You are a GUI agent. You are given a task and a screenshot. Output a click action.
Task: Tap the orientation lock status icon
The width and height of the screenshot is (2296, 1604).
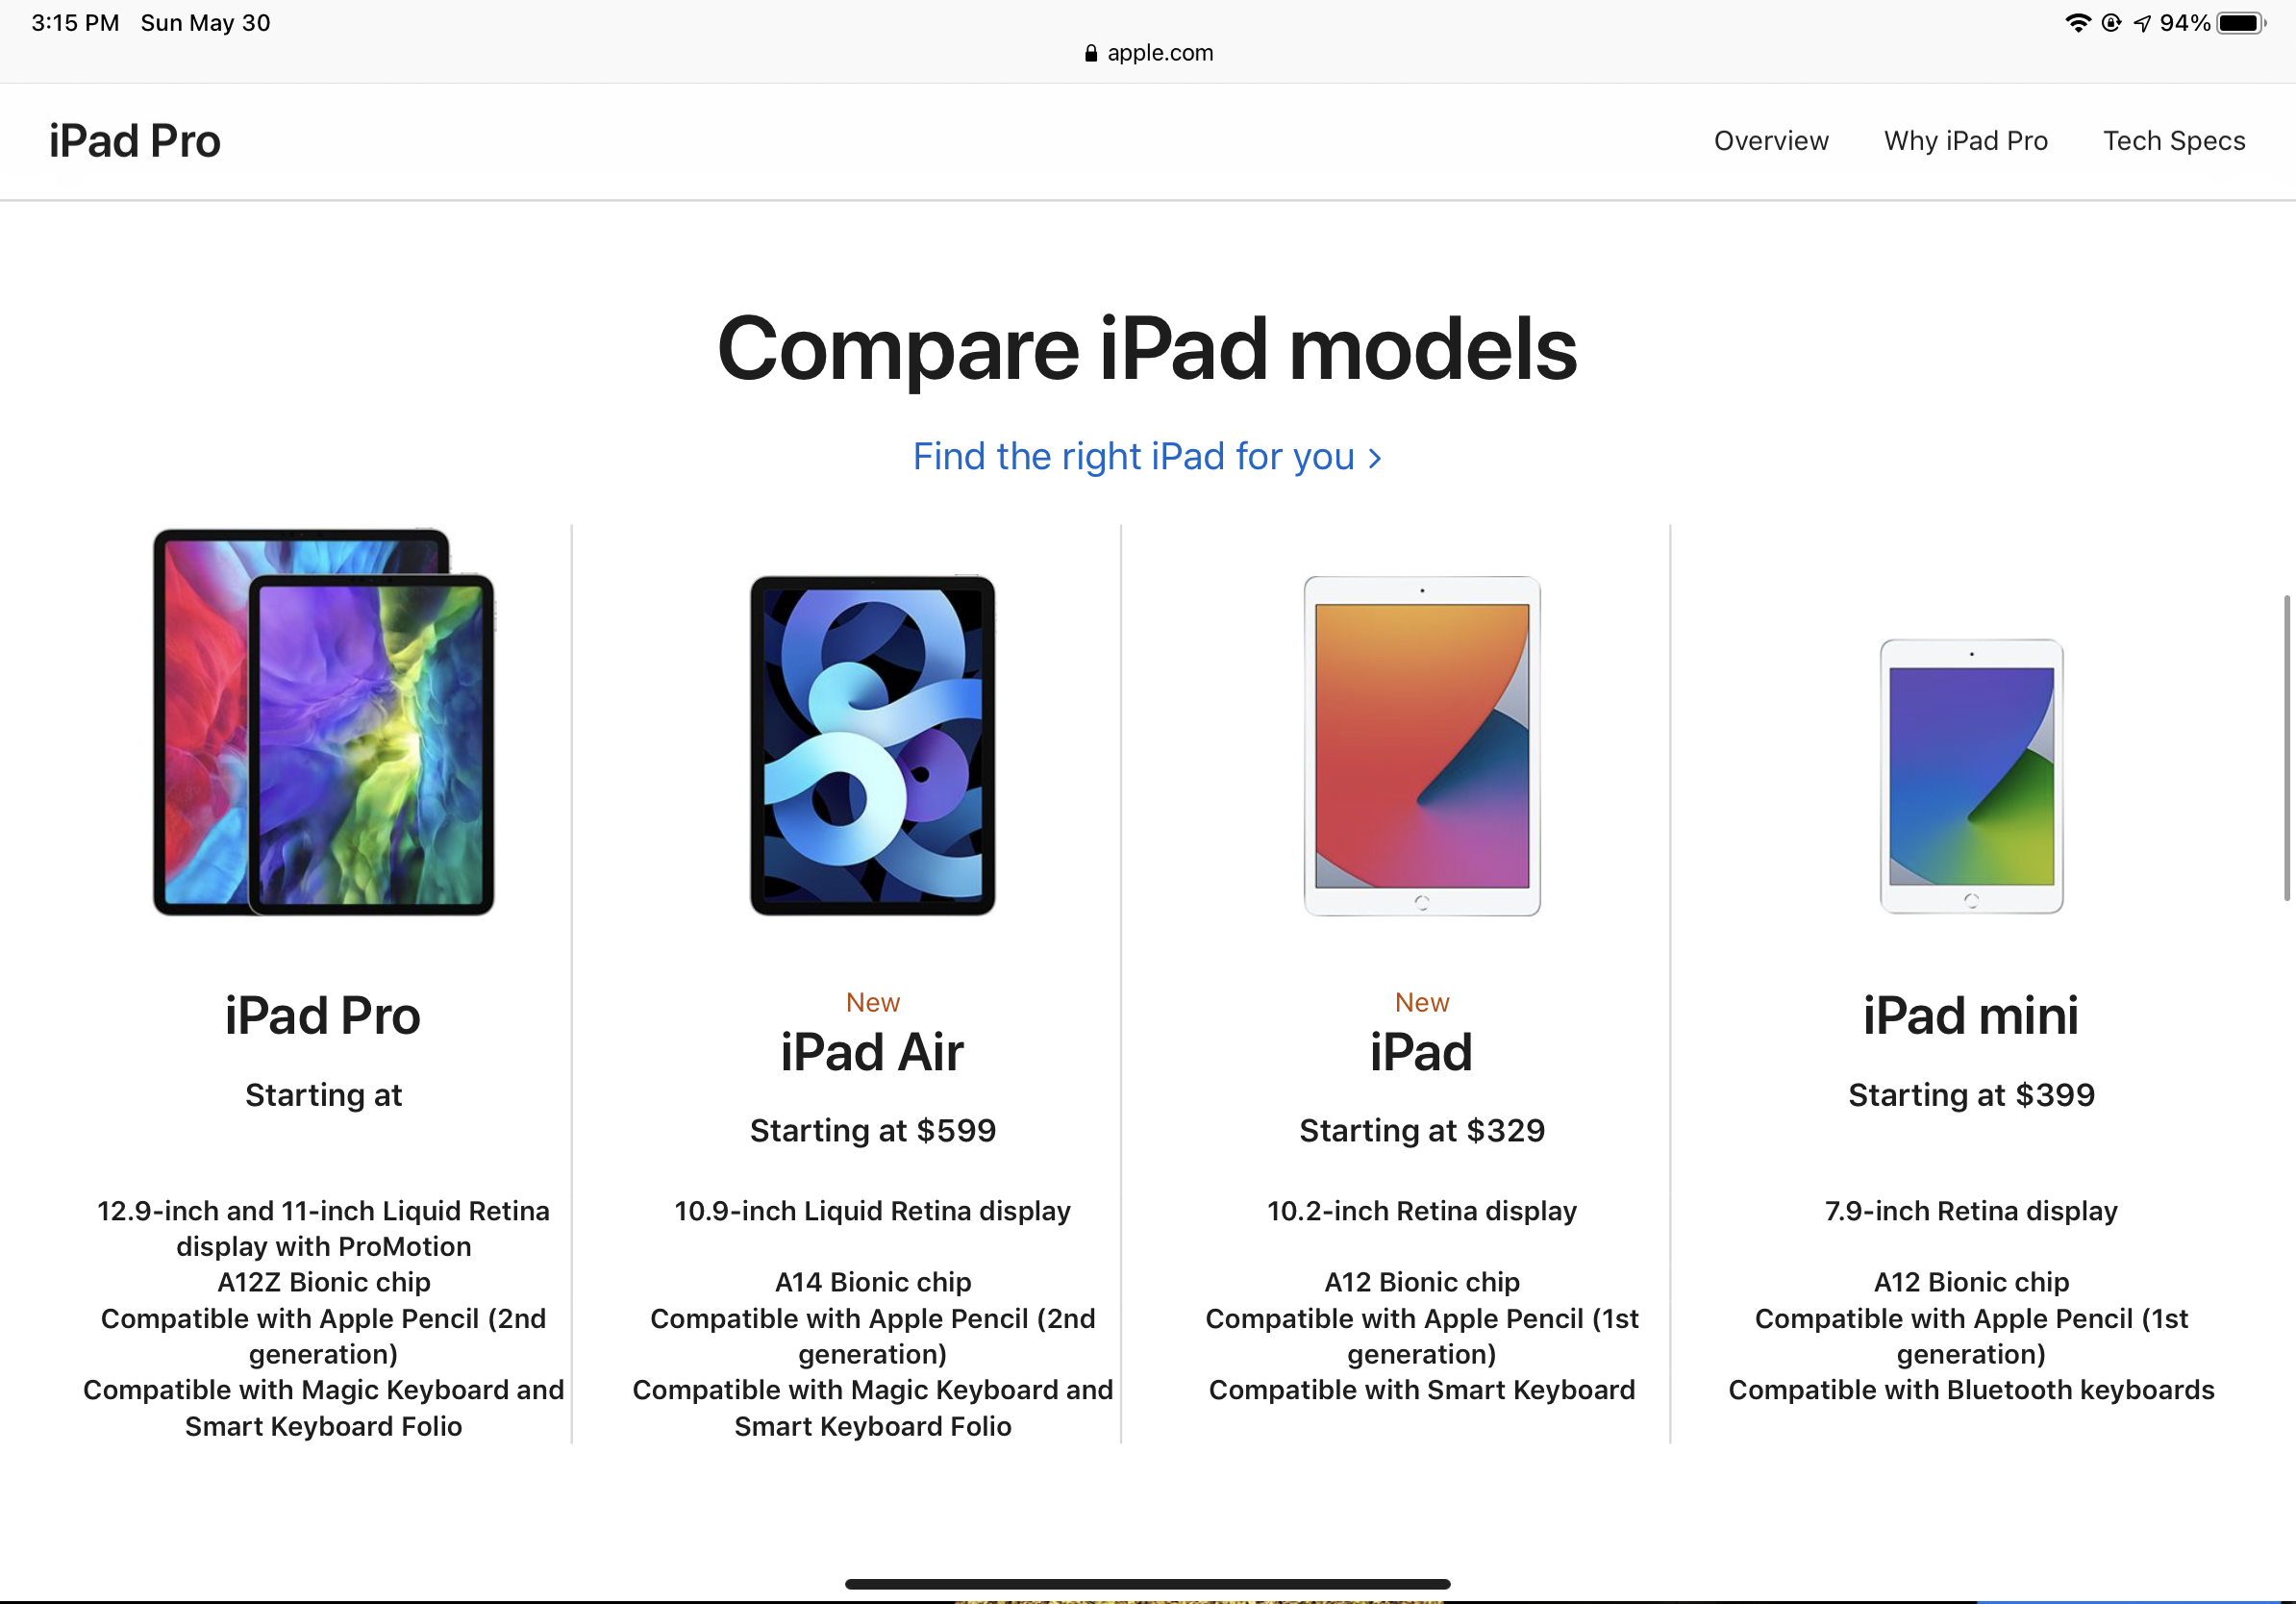pos(2111,23)
